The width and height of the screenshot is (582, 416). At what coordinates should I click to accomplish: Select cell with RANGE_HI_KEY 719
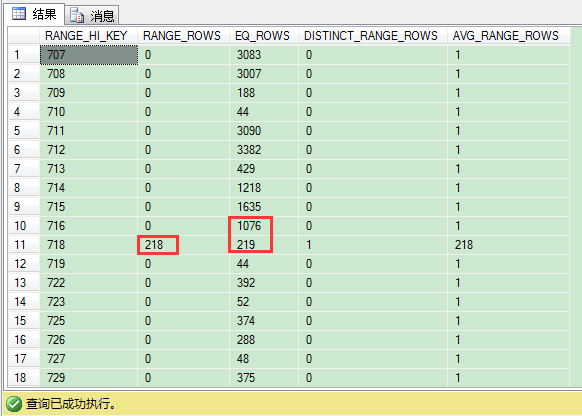[89, 263]
